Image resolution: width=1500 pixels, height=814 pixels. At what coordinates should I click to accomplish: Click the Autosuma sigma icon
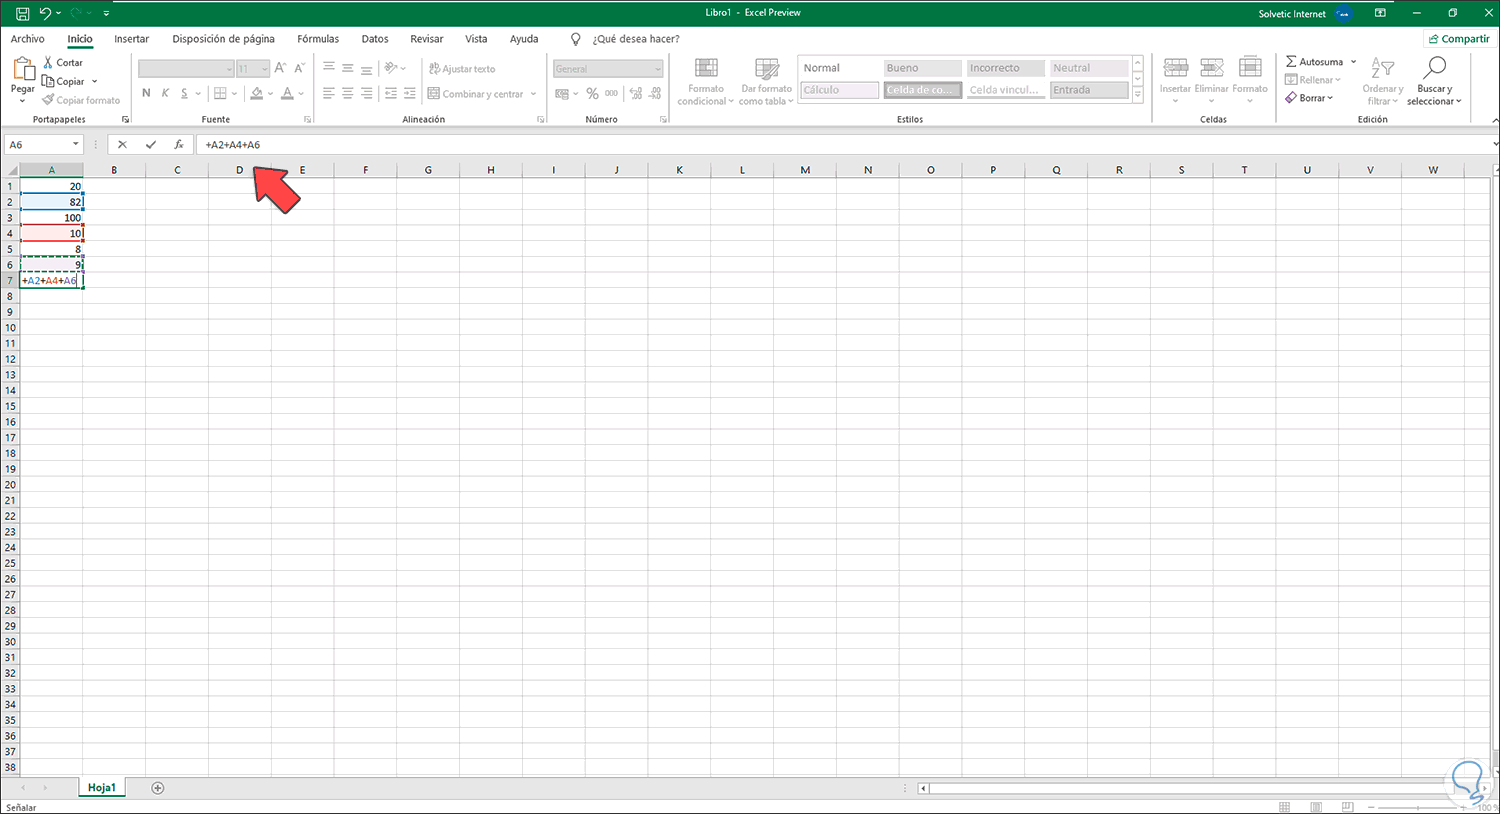1291,62
